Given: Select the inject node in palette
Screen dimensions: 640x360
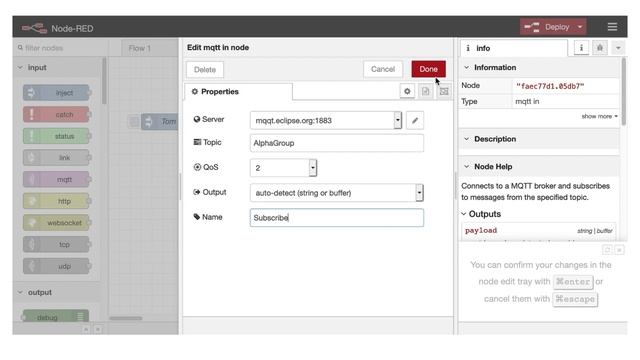Looking at the screenshot, I should [x=56, y=93].
